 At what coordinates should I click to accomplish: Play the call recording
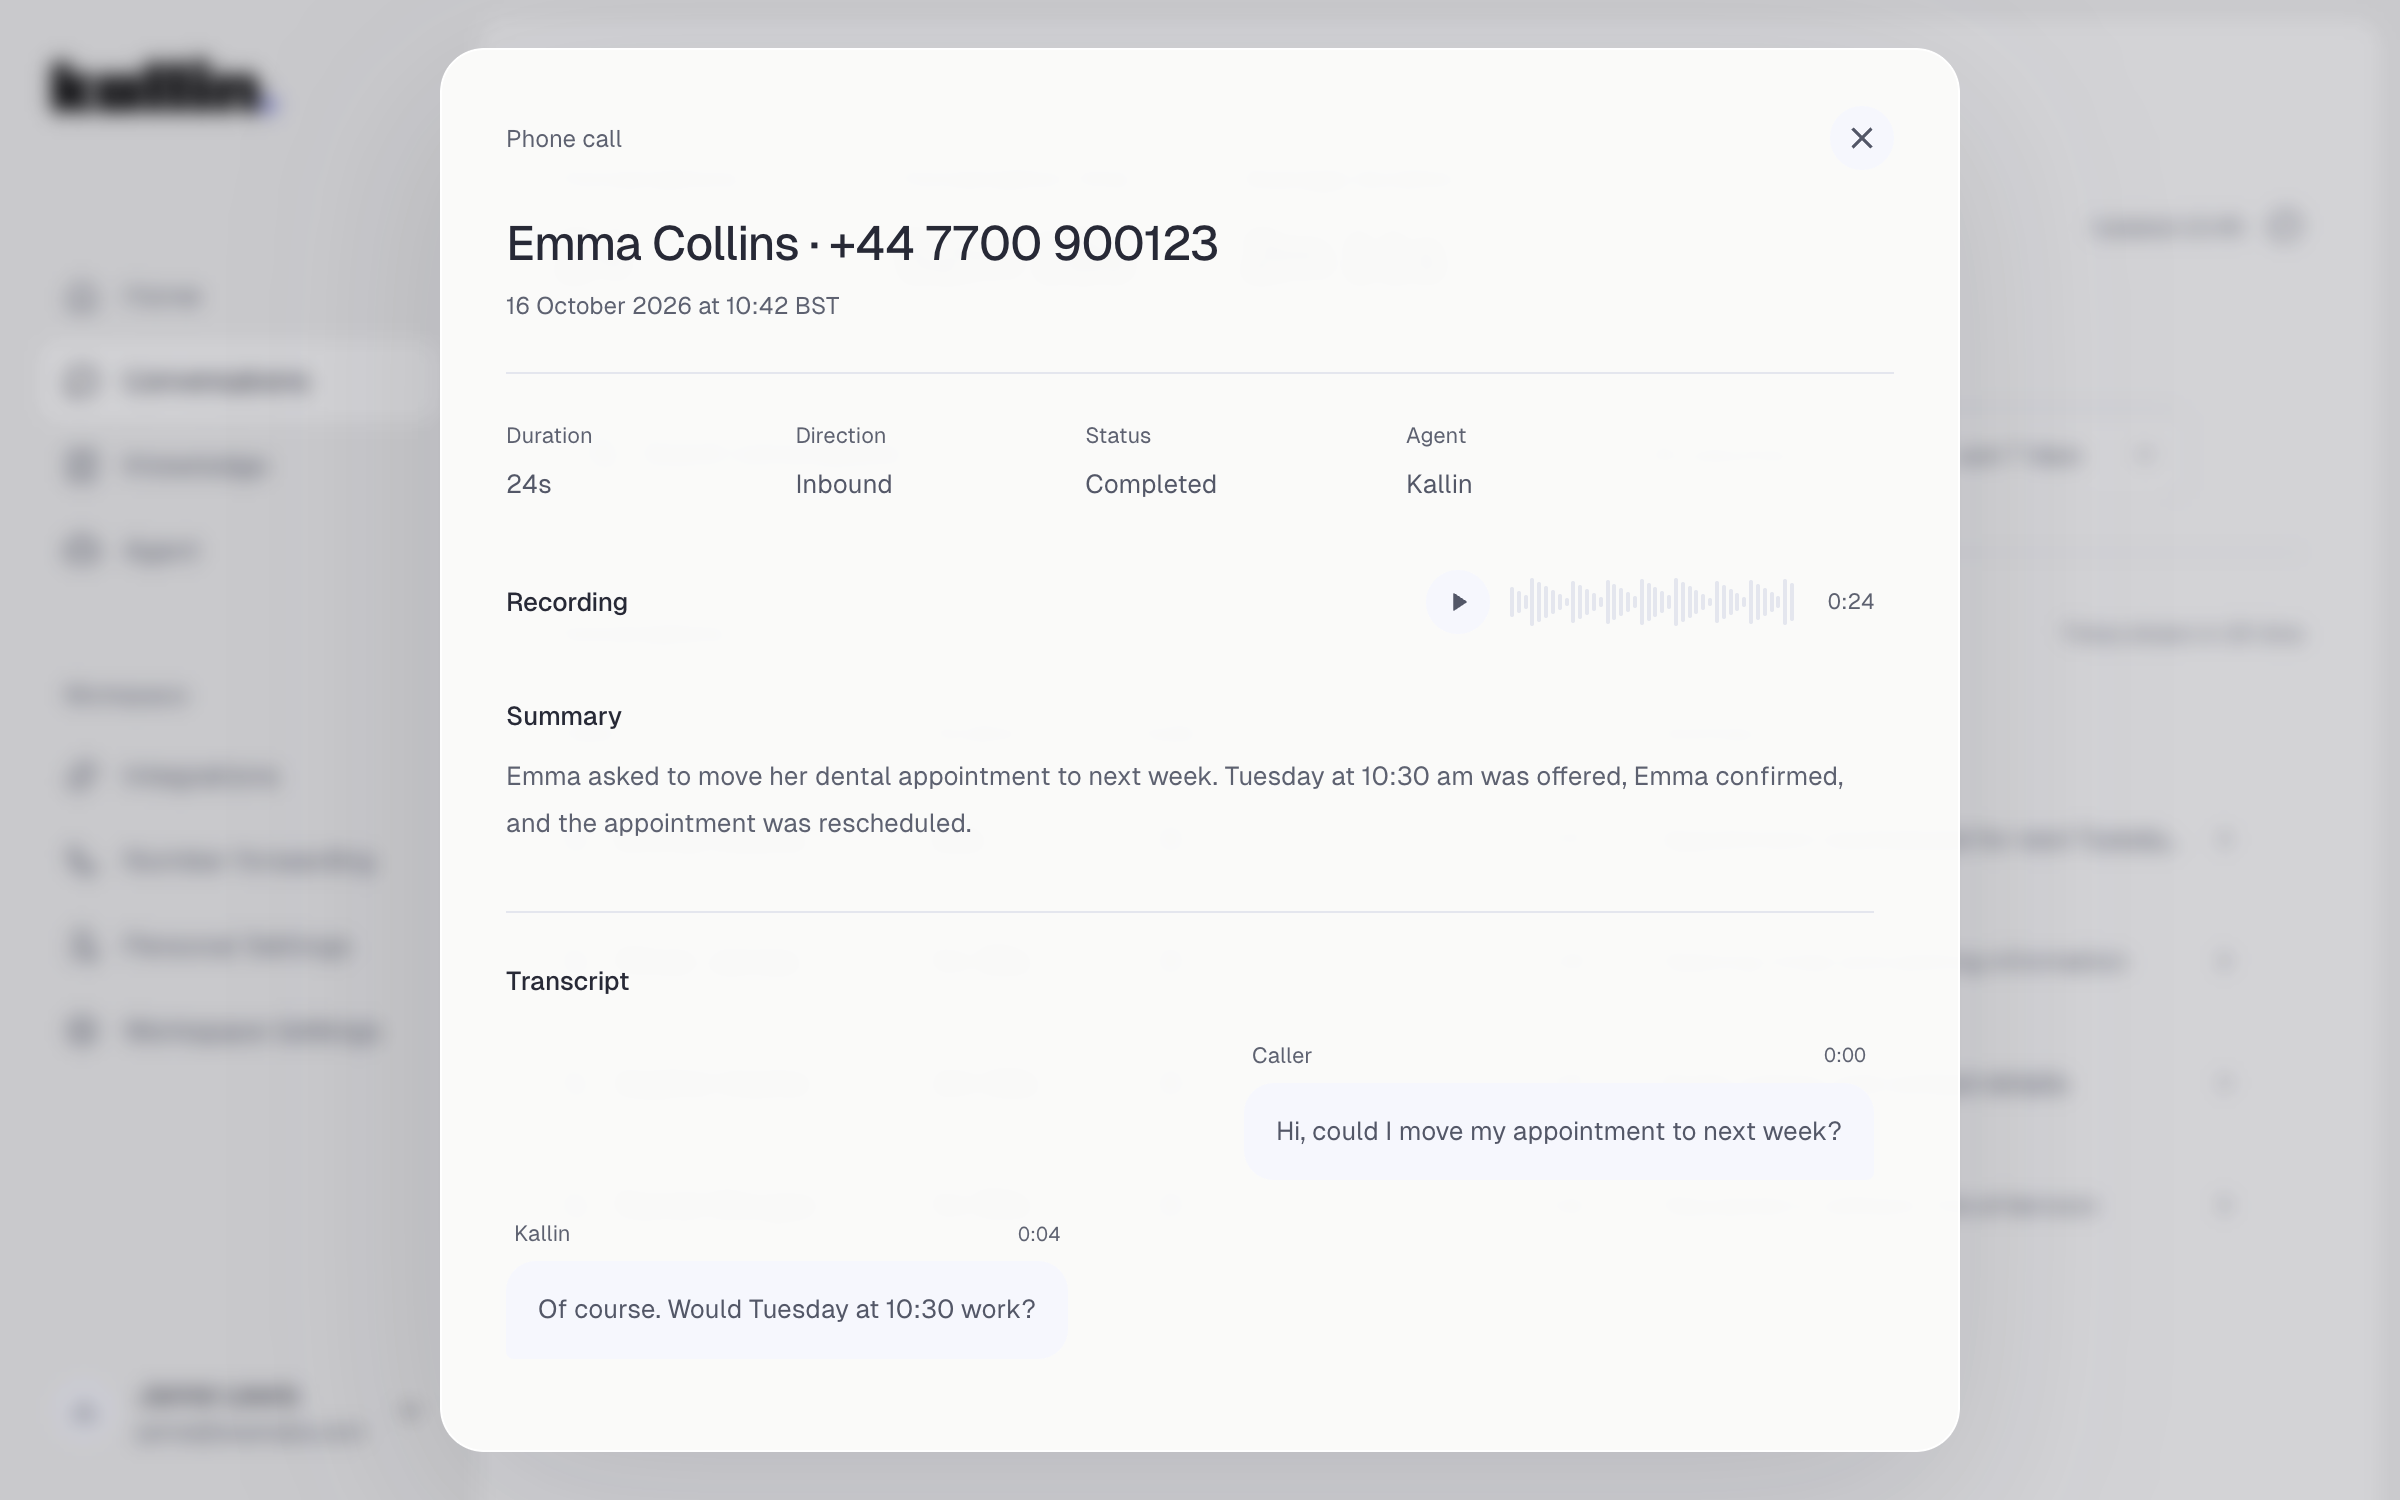pyautogui.click(x=1458, y=602)
